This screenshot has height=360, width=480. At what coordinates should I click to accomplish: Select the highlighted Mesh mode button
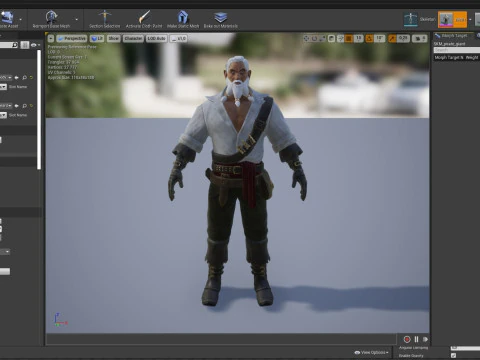(452, 20)
